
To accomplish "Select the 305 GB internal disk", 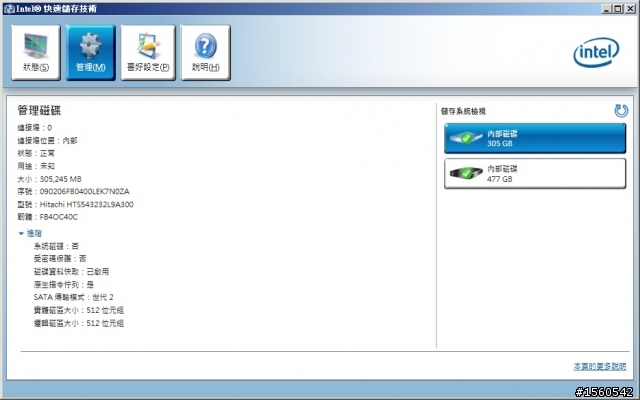I will point(535,138).
